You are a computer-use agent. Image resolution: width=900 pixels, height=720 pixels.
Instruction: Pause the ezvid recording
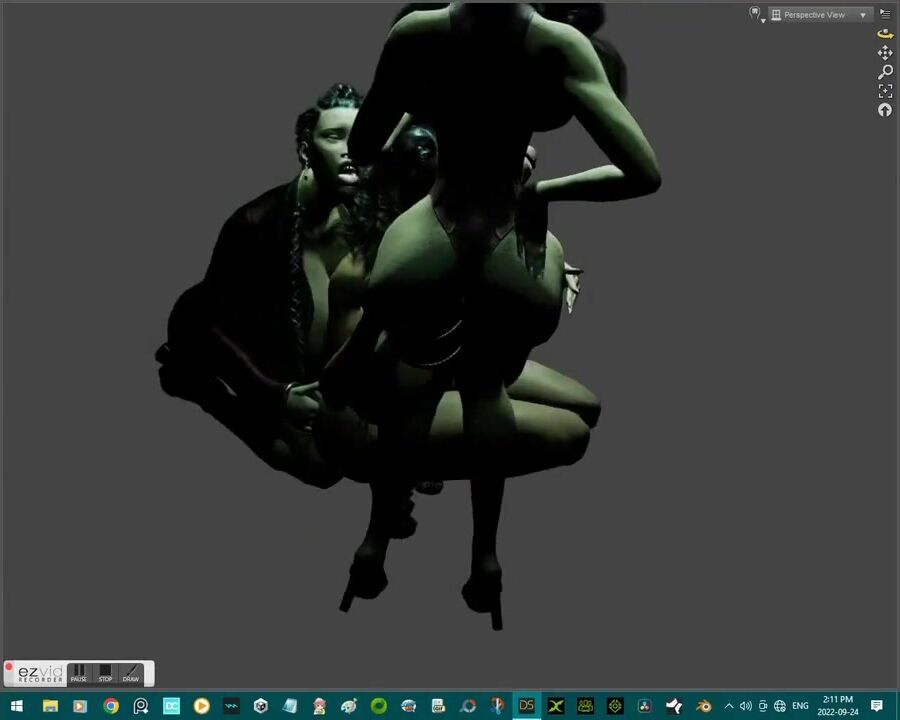[79, 673]
